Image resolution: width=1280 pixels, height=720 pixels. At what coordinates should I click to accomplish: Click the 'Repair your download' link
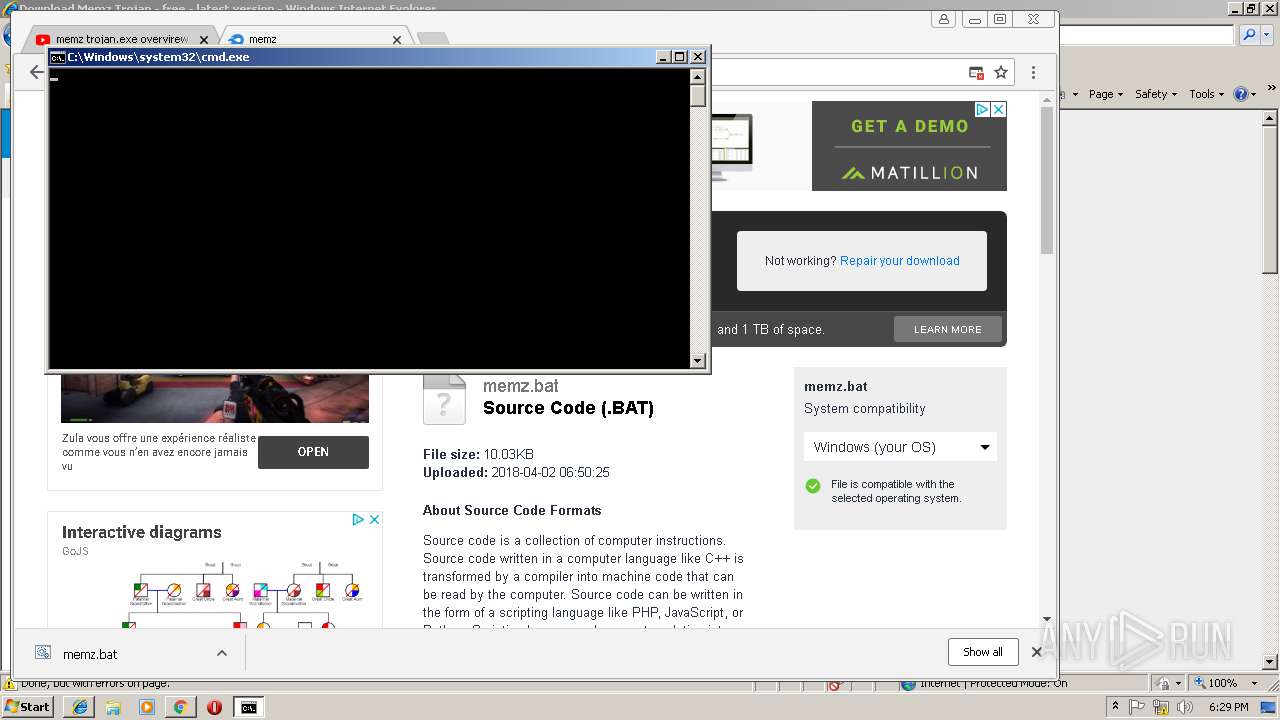[x=899, y=261]
